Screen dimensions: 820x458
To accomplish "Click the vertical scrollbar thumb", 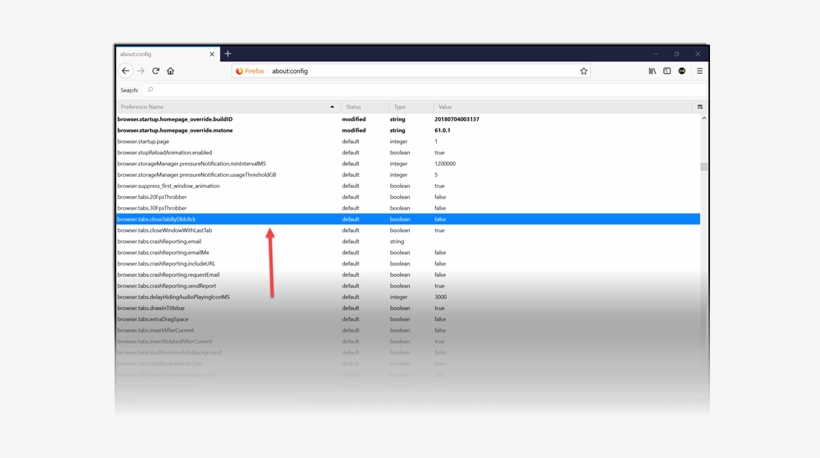I will [x=704, y=167].
